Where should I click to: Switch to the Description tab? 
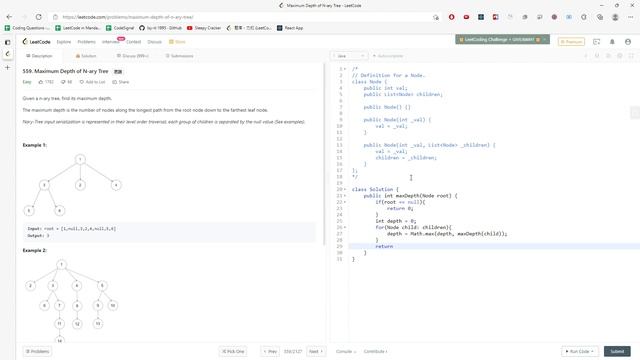click(x=39, y=56)
